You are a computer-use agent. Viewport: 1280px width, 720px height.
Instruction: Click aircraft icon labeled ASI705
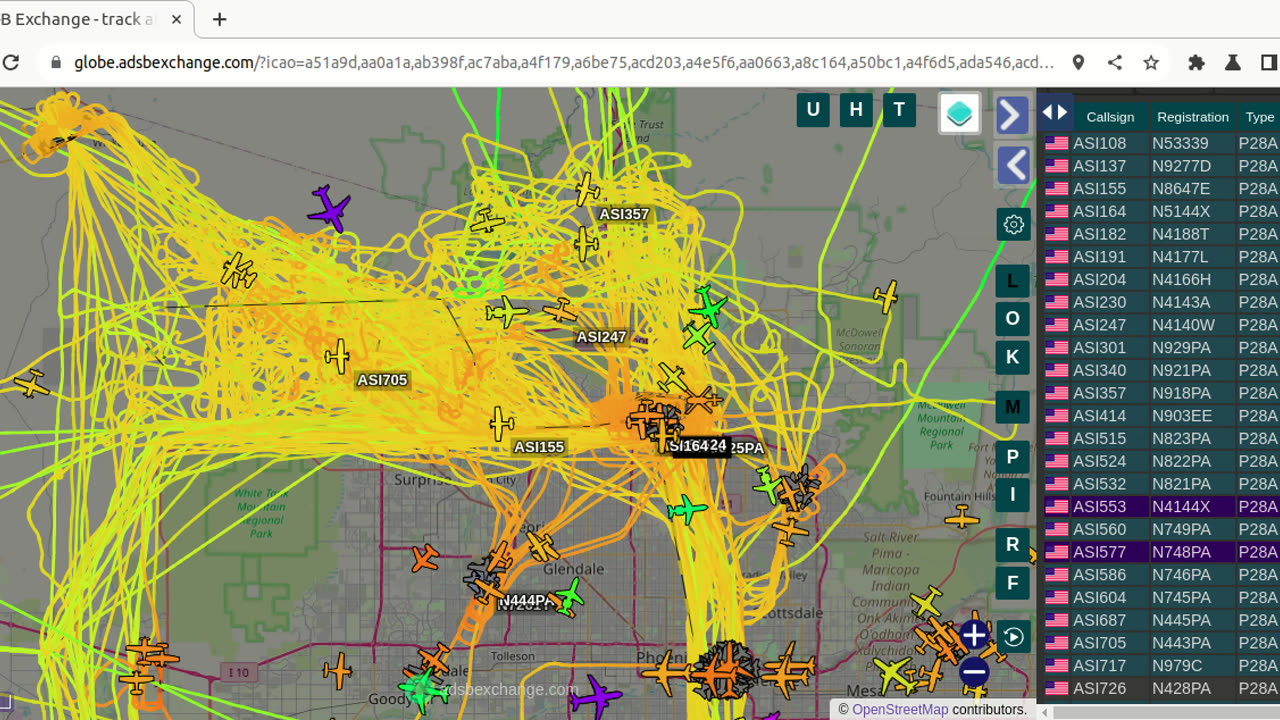tap(338, 356)
